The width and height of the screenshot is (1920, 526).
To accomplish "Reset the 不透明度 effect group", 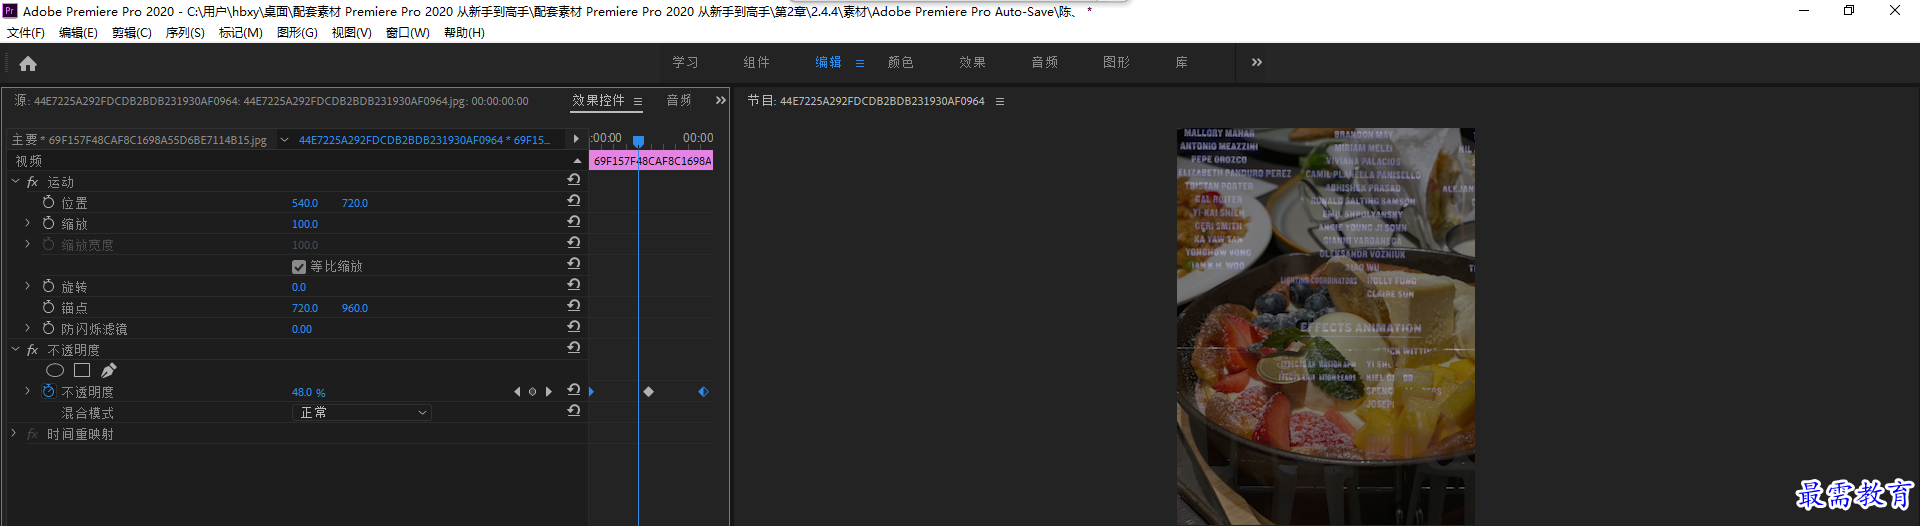I will (574, 348).
